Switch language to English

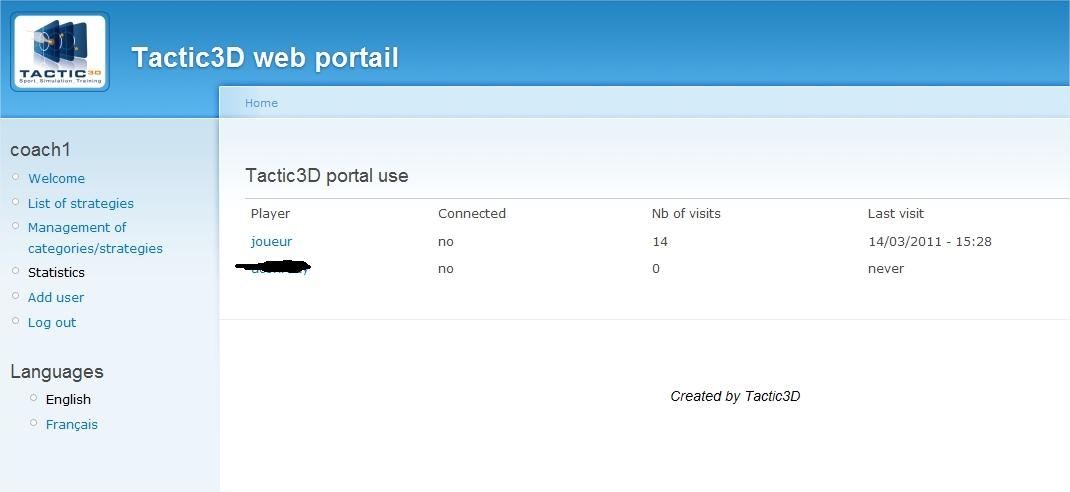pyautogui.click(x=68, y=399)
